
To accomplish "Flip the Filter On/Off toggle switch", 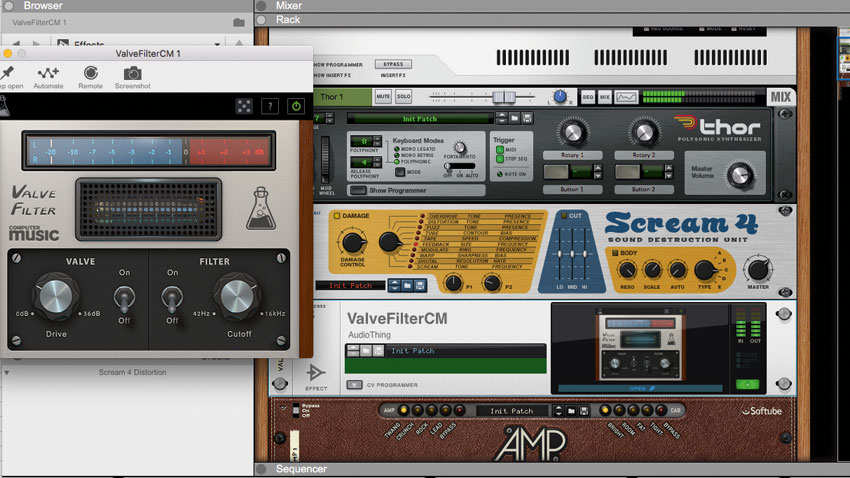I will [x=172, y=298].
